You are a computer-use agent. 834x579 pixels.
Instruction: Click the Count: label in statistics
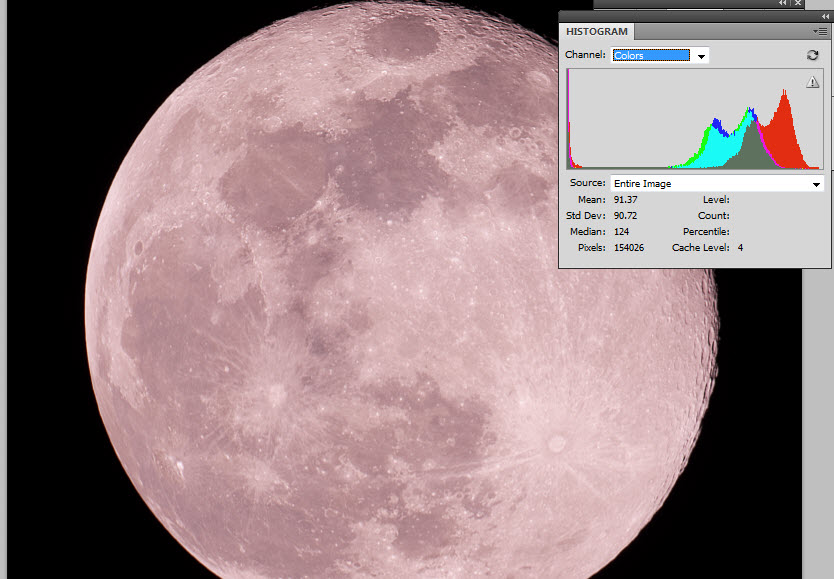coord(713,216)
